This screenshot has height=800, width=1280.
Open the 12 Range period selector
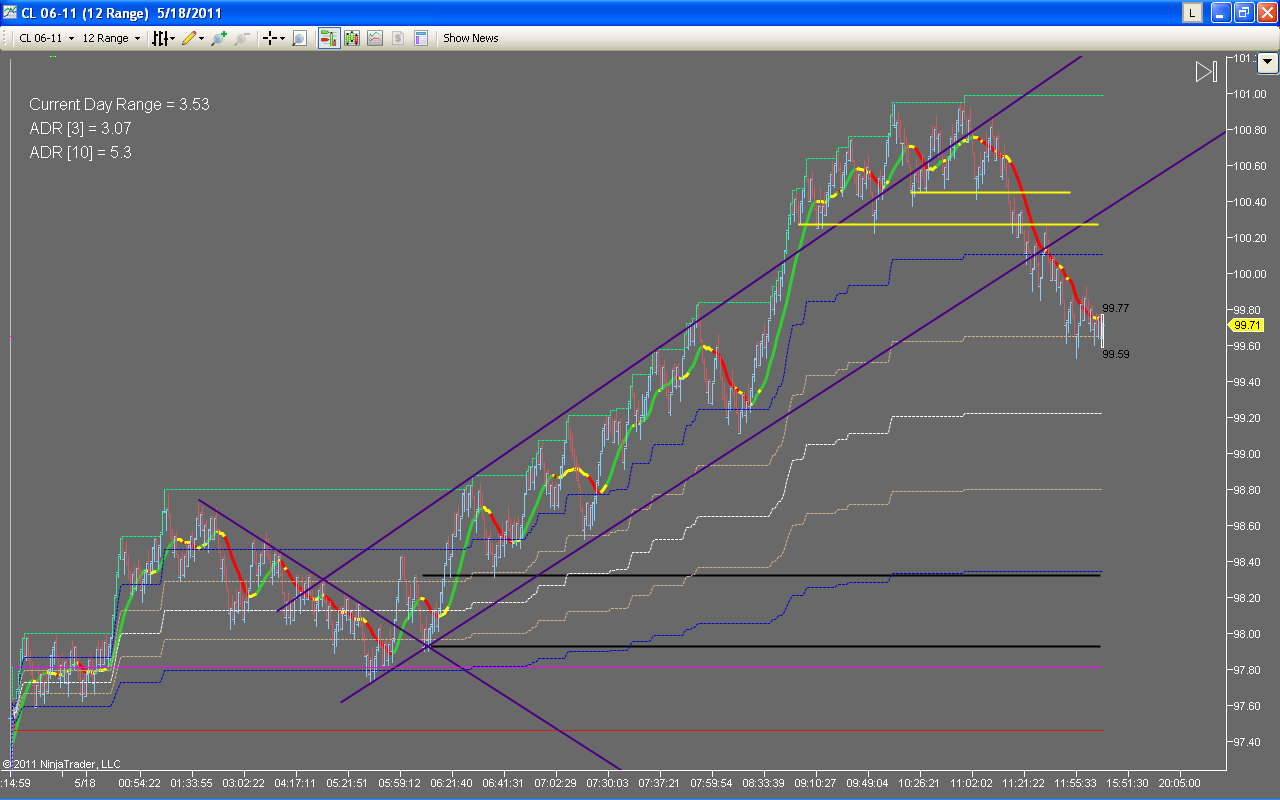[x=111, y=38]
